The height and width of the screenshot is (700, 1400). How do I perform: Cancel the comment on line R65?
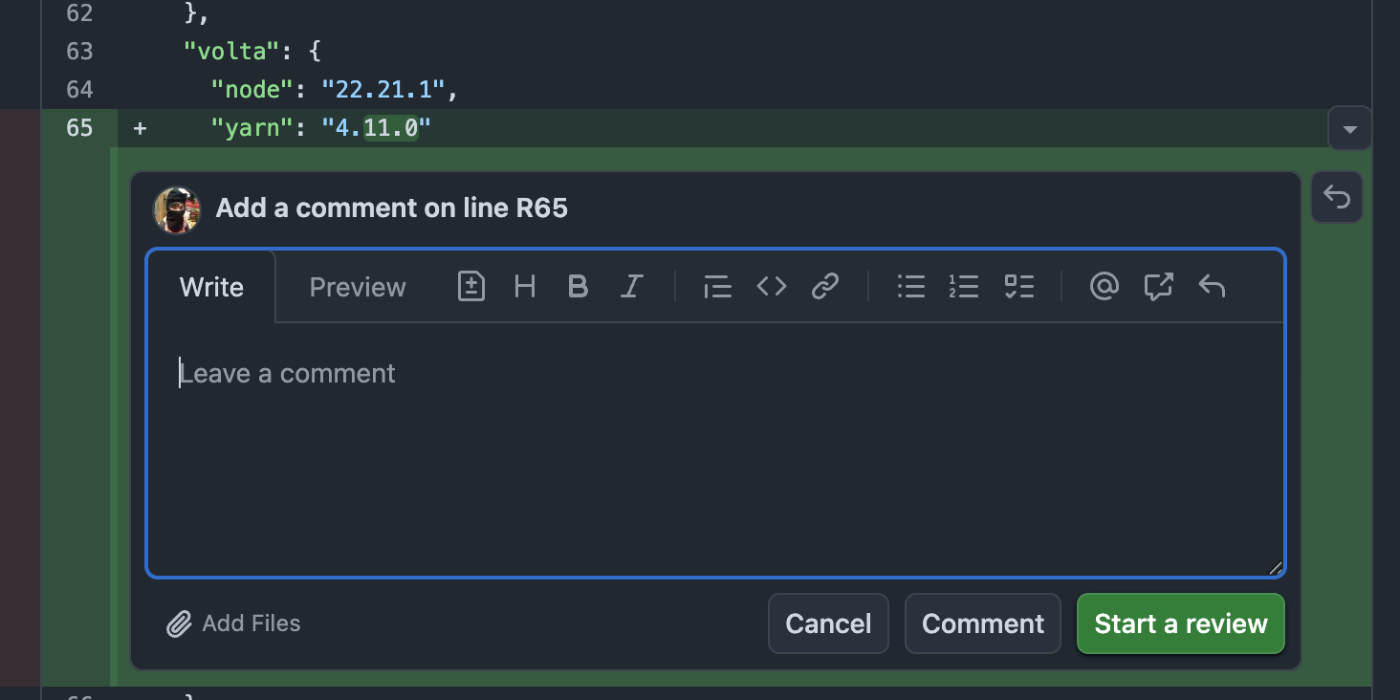[x=828, y=624]
